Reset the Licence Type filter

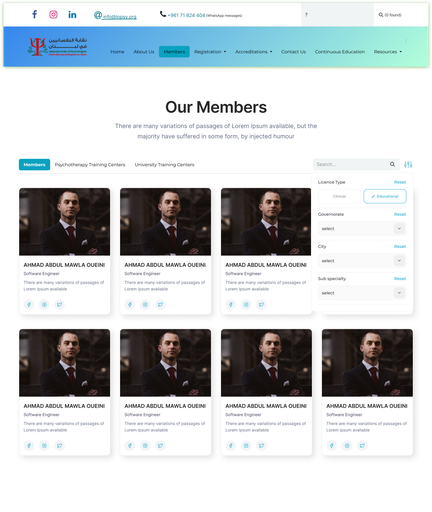(x=400, y=182)
